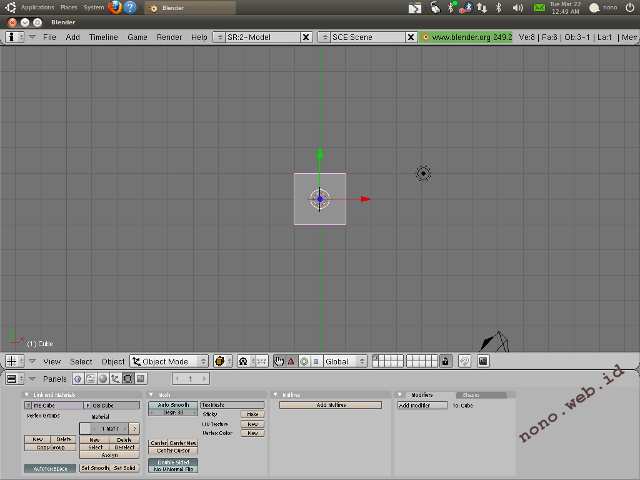Click the red X-axis manipulator arrow
Image resolution: width=640 pixels, height=480 pixels.
(365, 199)
